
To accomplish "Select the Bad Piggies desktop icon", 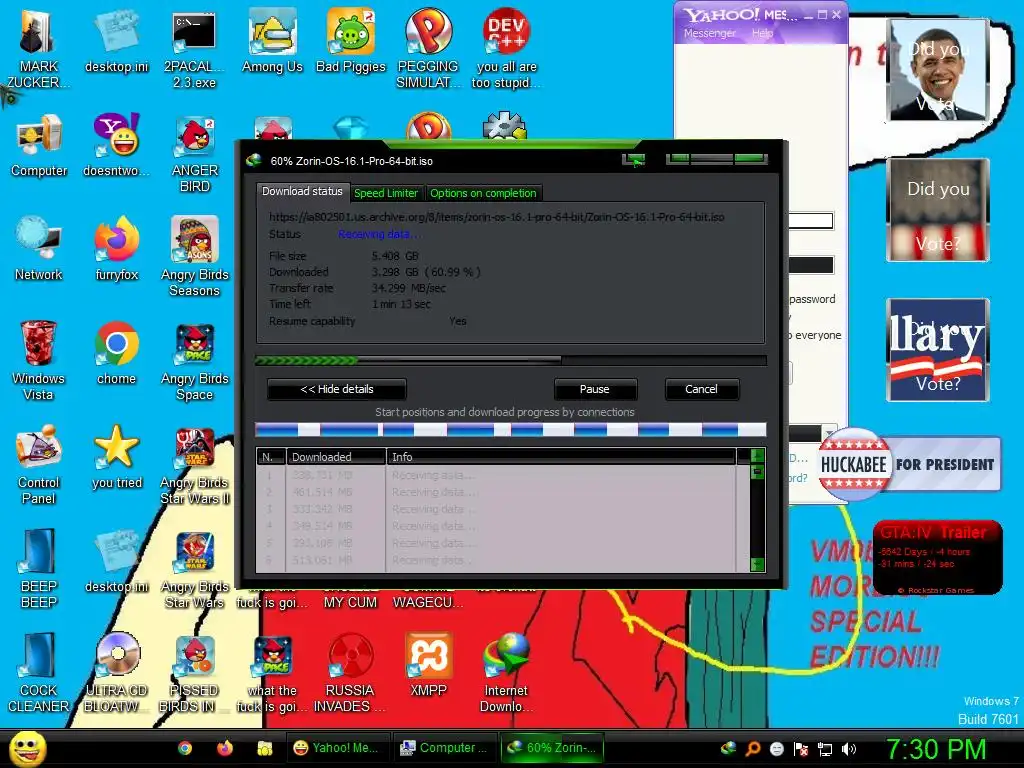I will click(x=351, y=41).
